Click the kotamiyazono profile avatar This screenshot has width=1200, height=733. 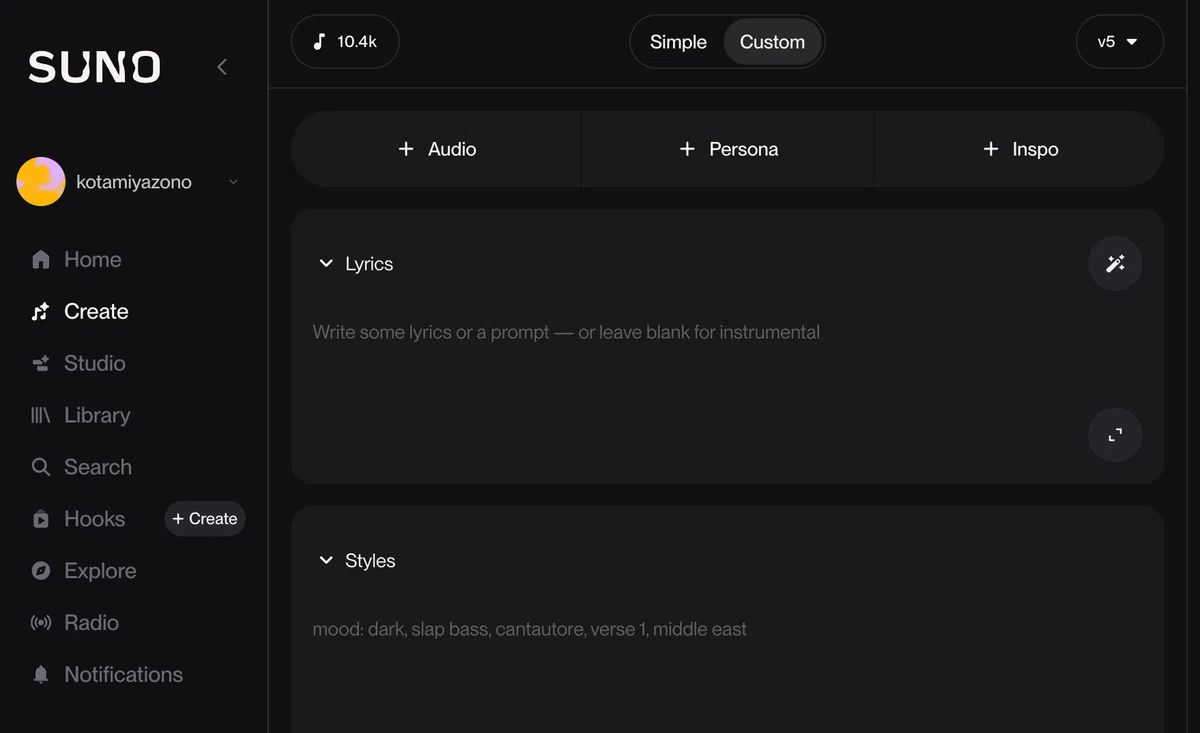click(41, 182)
